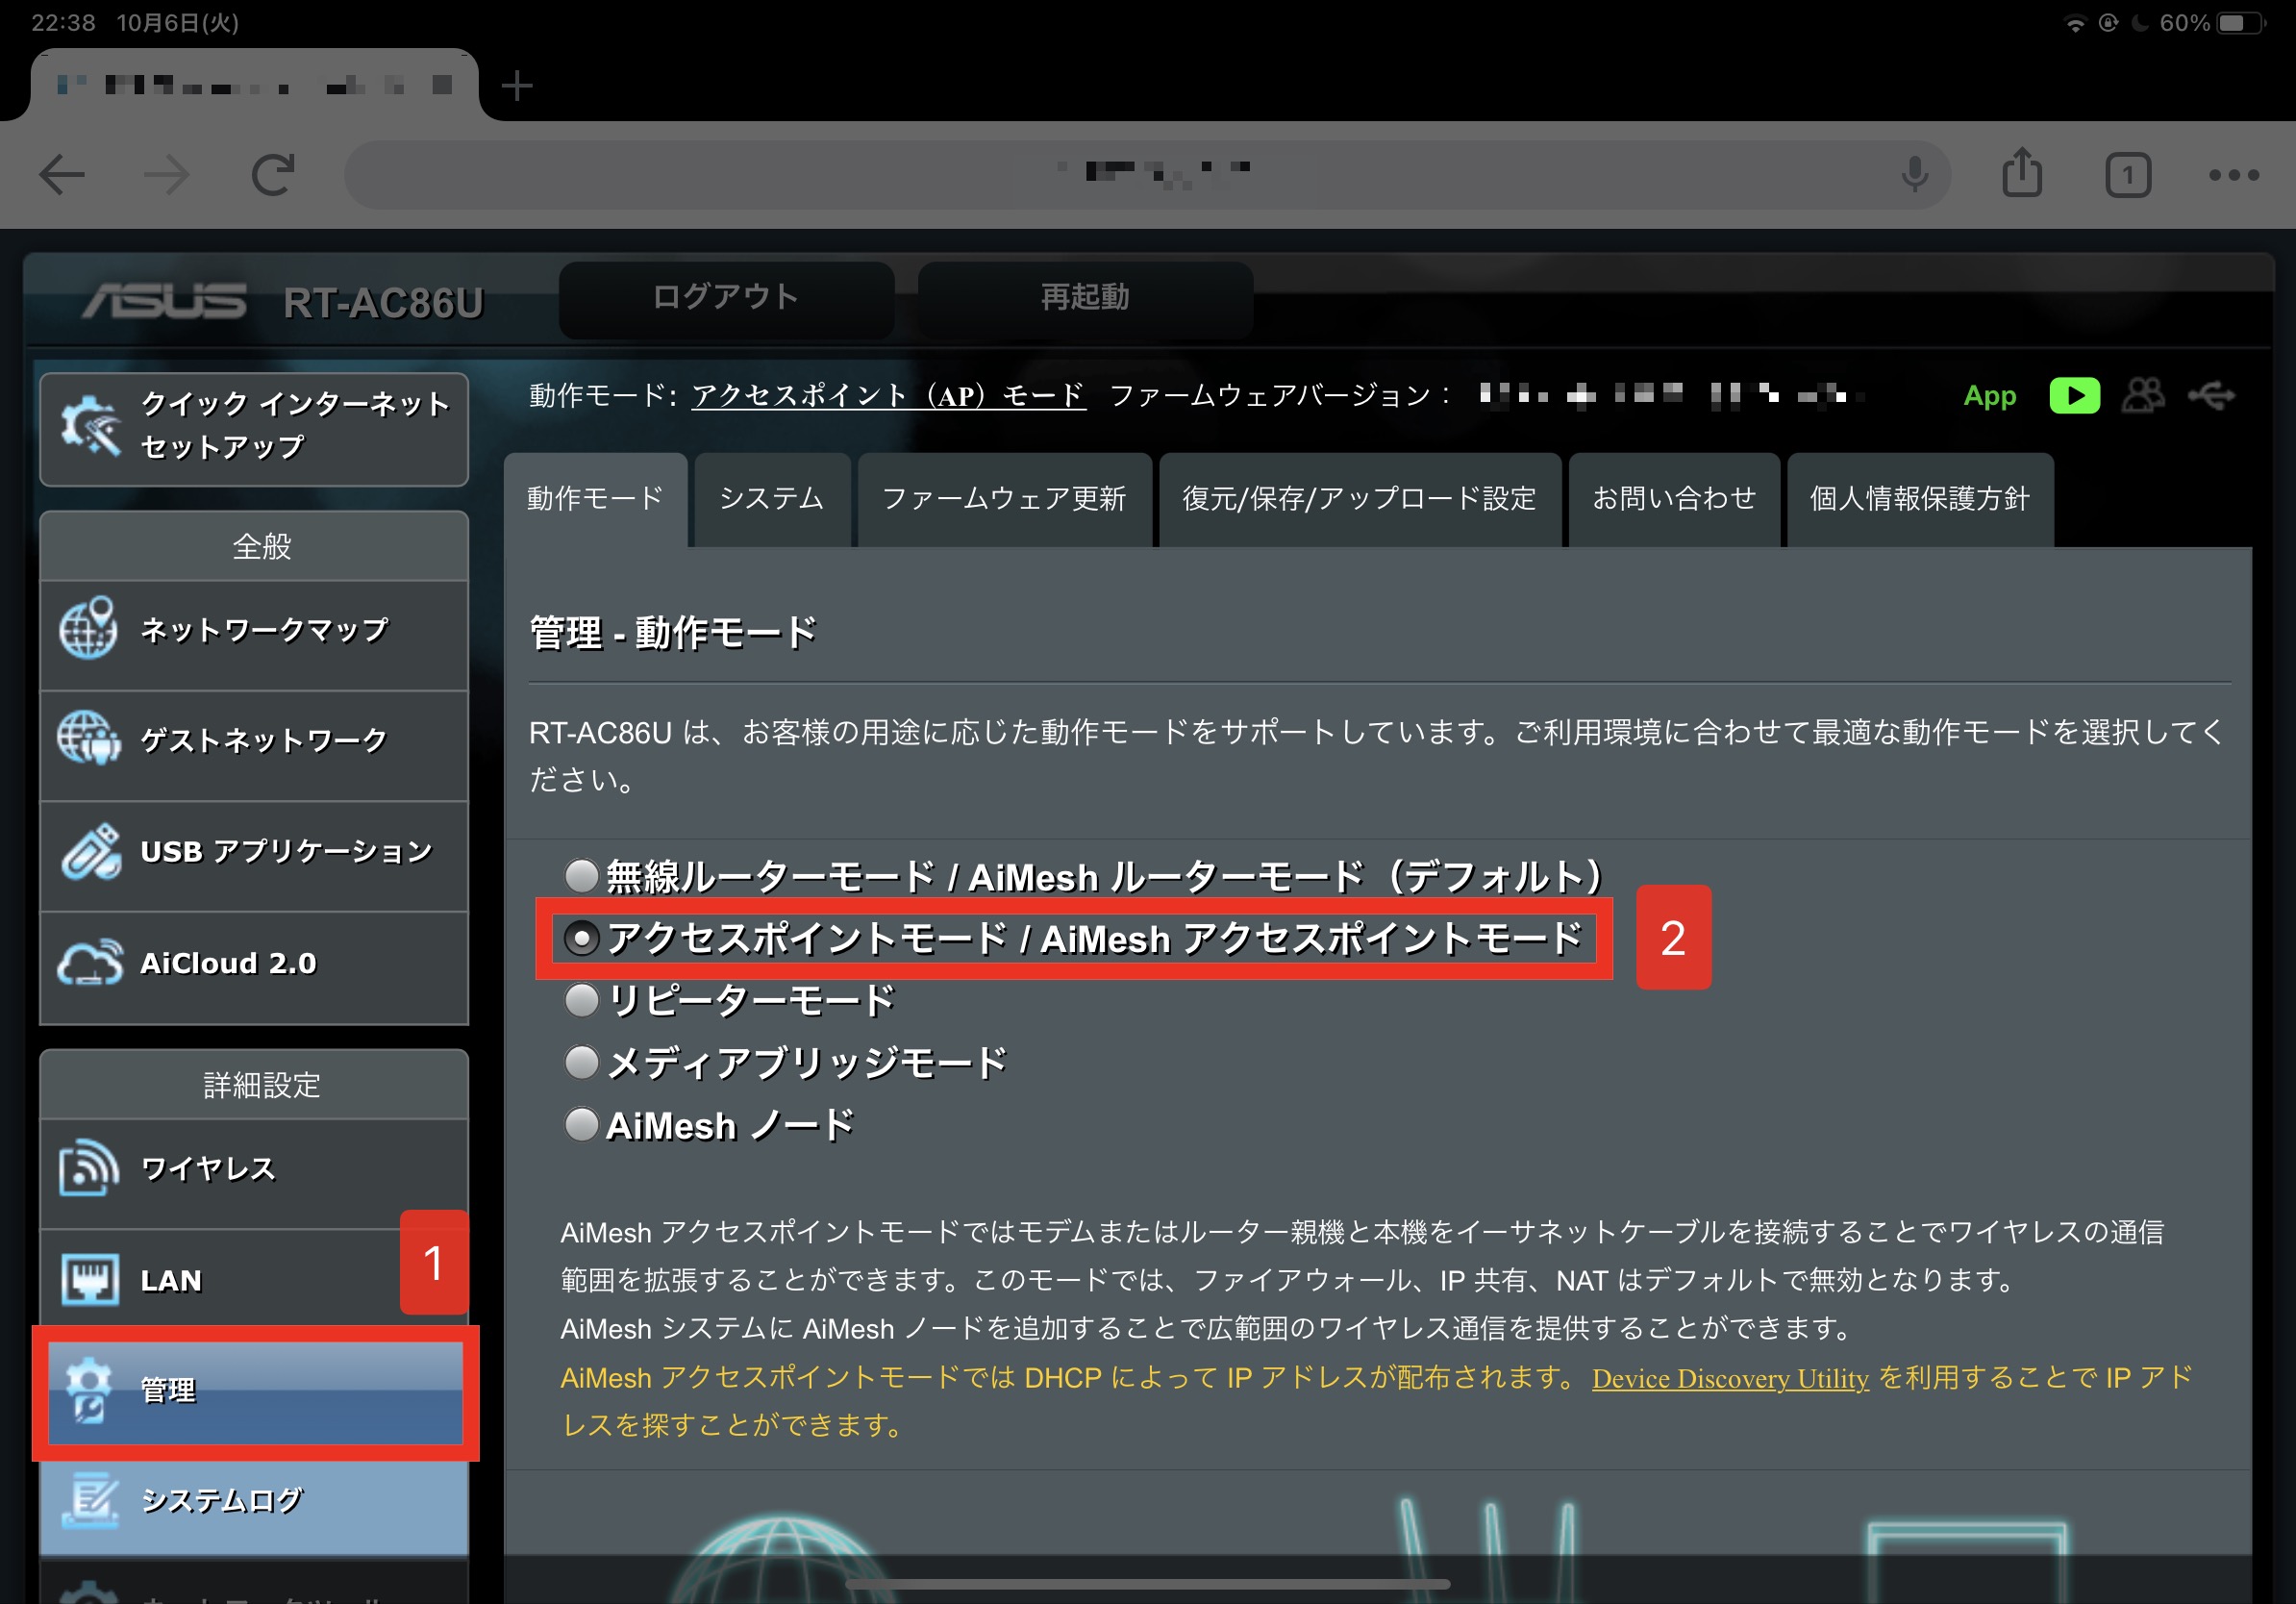
Task: Click the 管理 - 動作モード heading text
Action: [x=673, y=632]
